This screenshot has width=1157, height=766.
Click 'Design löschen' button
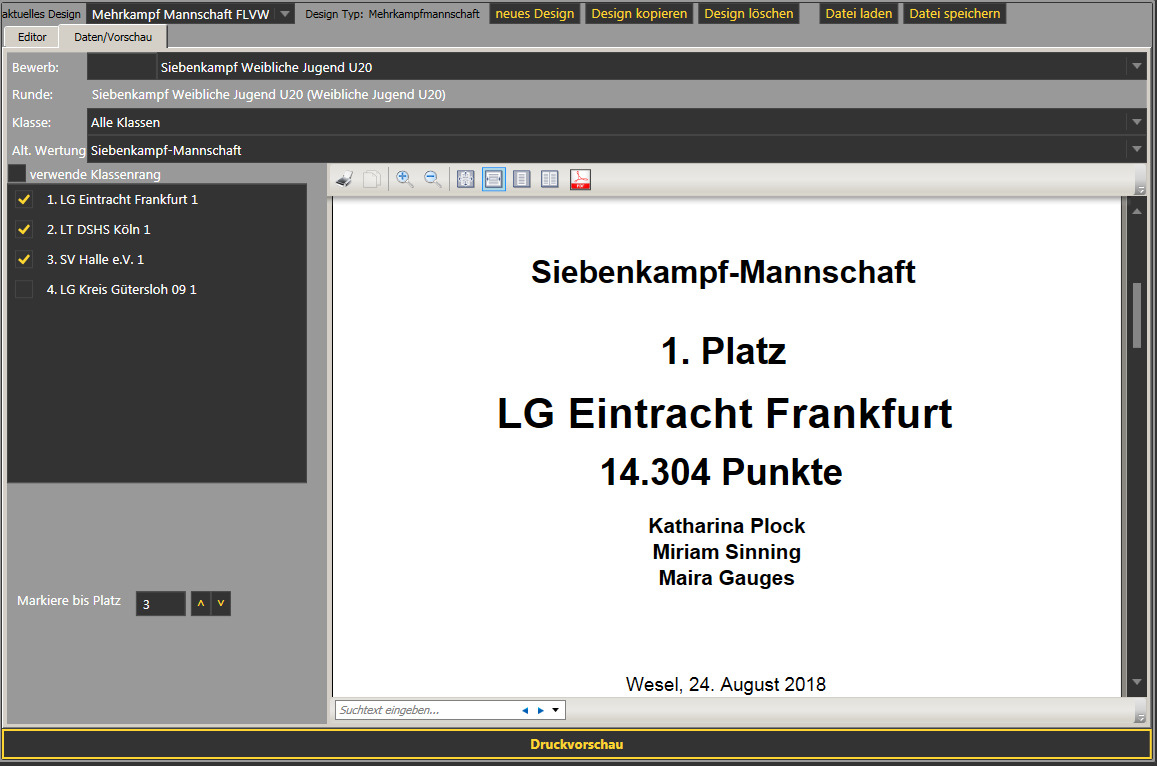[x=749, y=14]
